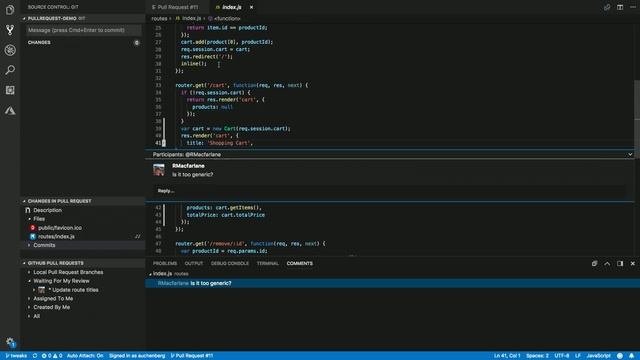The height and width of the screenshot is (360, 640).
Task: Collapse Waiting For My Review
Action: click(29, 281)
